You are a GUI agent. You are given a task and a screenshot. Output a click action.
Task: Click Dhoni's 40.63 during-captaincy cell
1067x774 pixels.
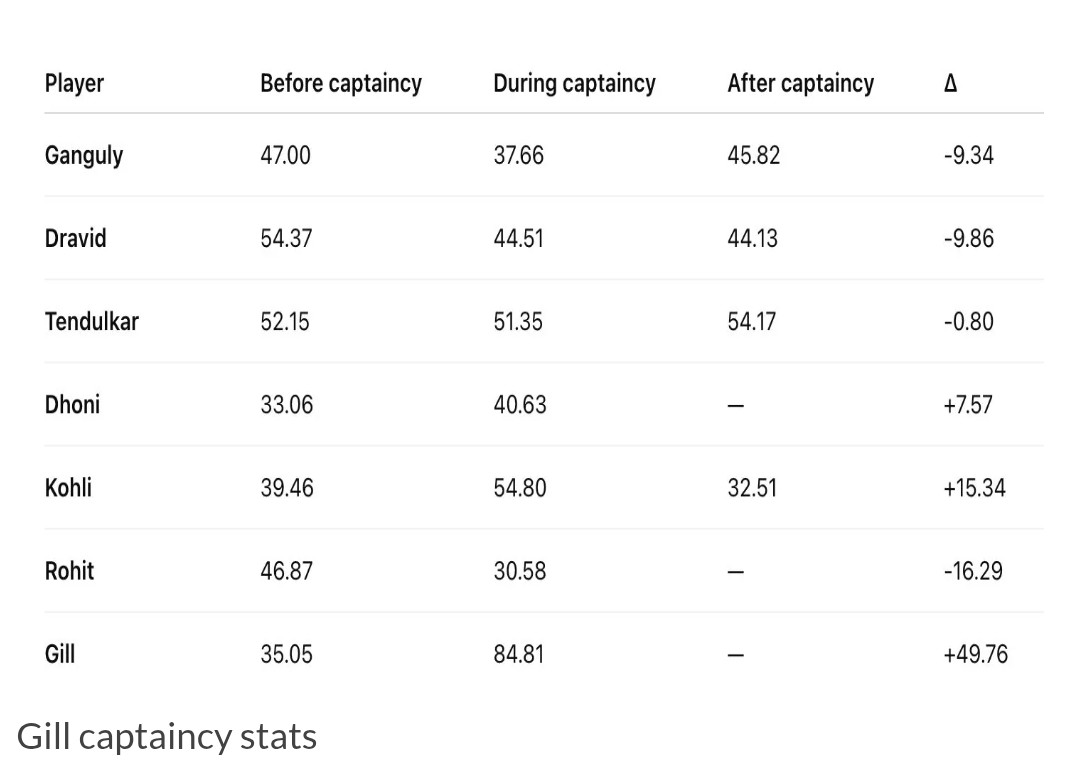click(x=519, y=405)
